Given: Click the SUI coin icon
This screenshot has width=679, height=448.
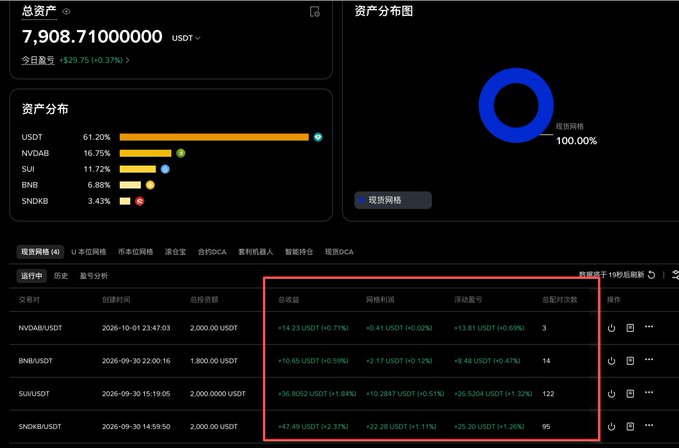Looking at the screenshot, I should point(165,169).
